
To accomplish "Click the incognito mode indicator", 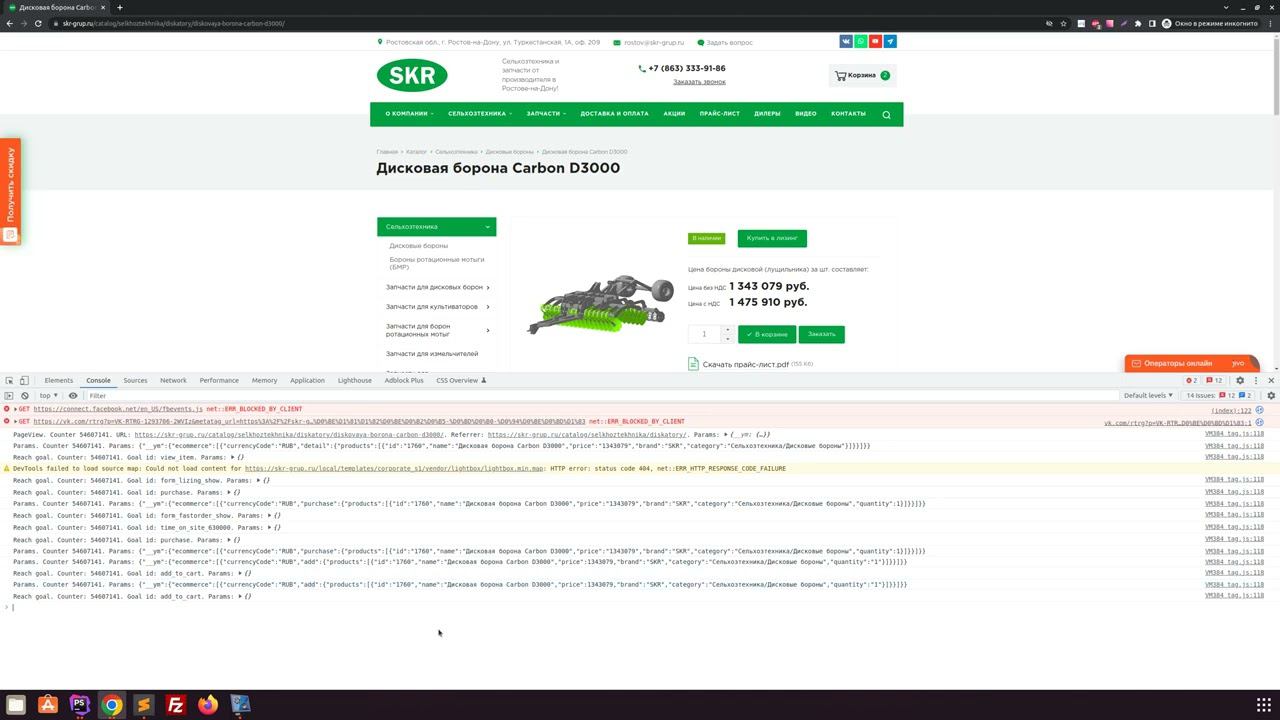I will tap(1208, 23).
